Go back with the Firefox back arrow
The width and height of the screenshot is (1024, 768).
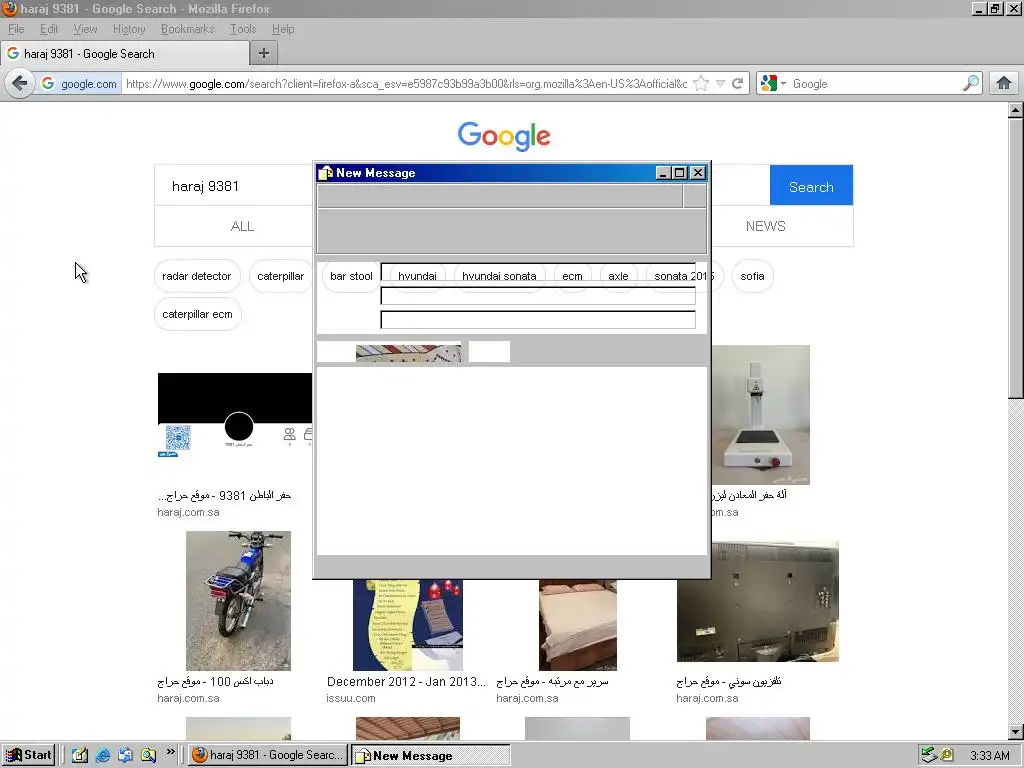[20, 84]
